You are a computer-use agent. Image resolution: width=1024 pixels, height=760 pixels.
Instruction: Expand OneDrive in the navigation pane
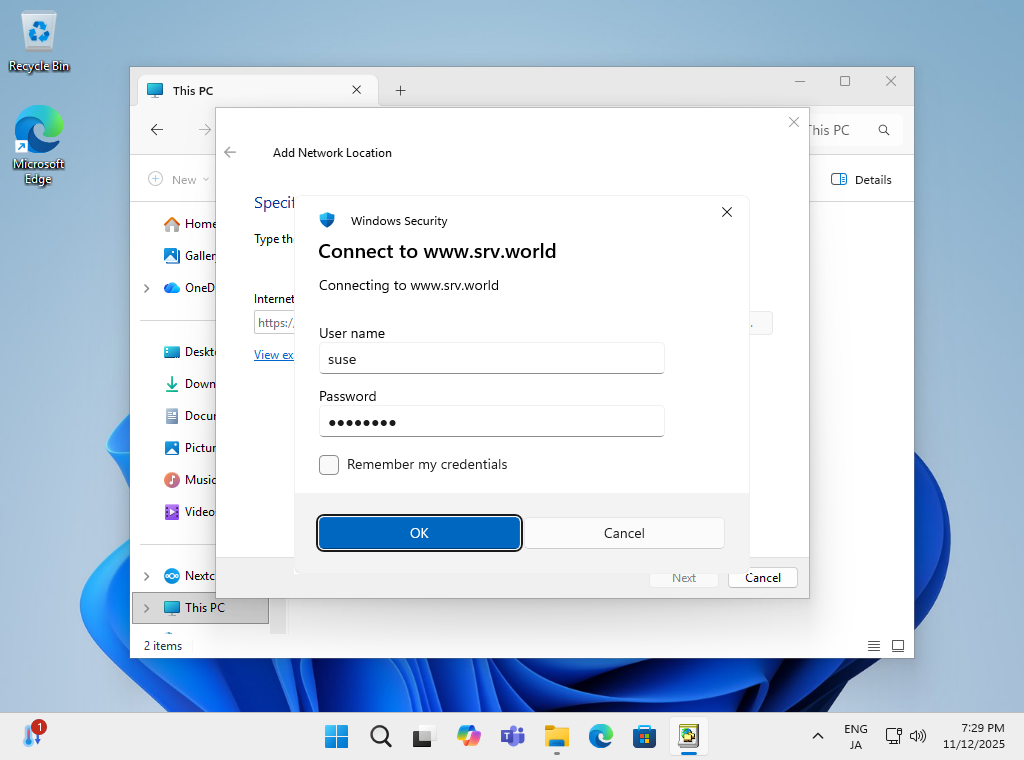click(146, 287)
